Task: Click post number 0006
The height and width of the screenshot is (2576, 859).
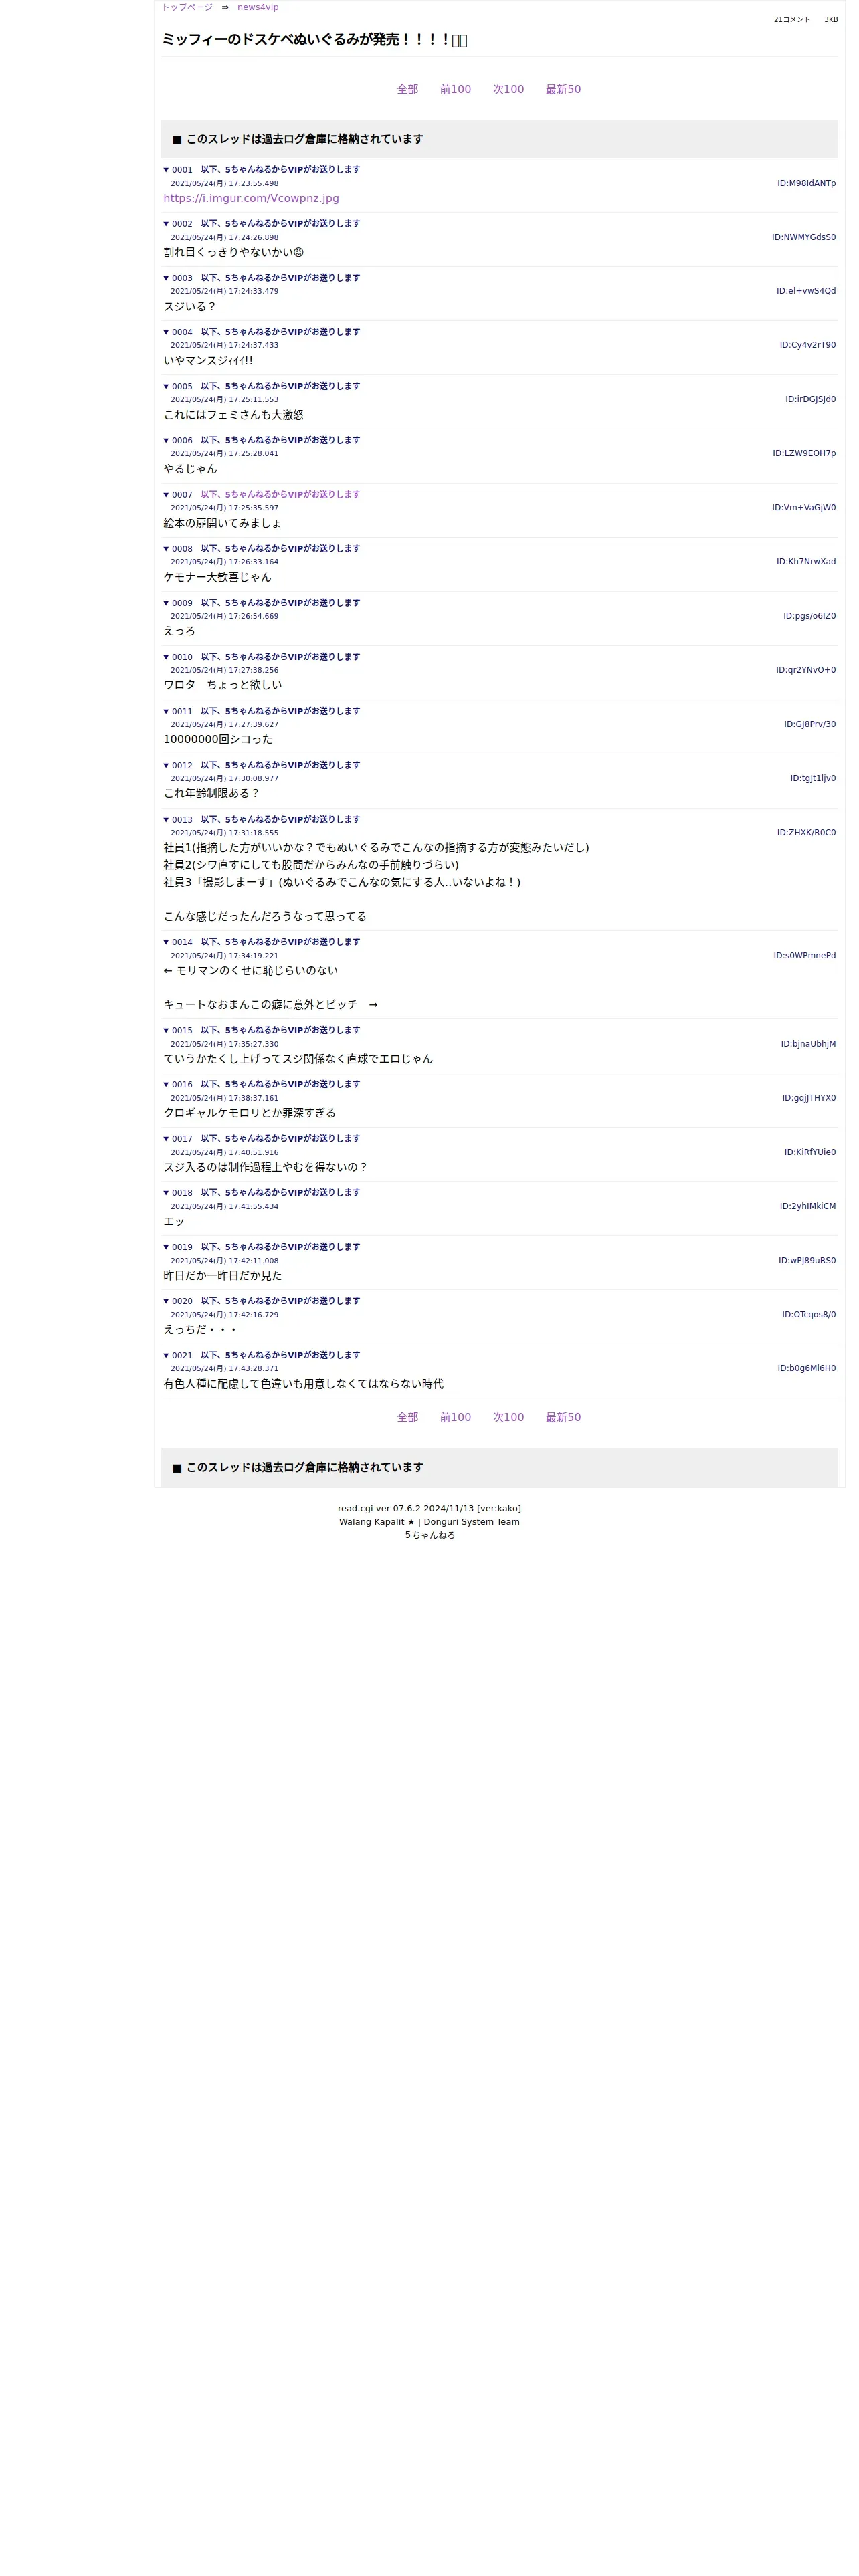Action: pos(182,441)
